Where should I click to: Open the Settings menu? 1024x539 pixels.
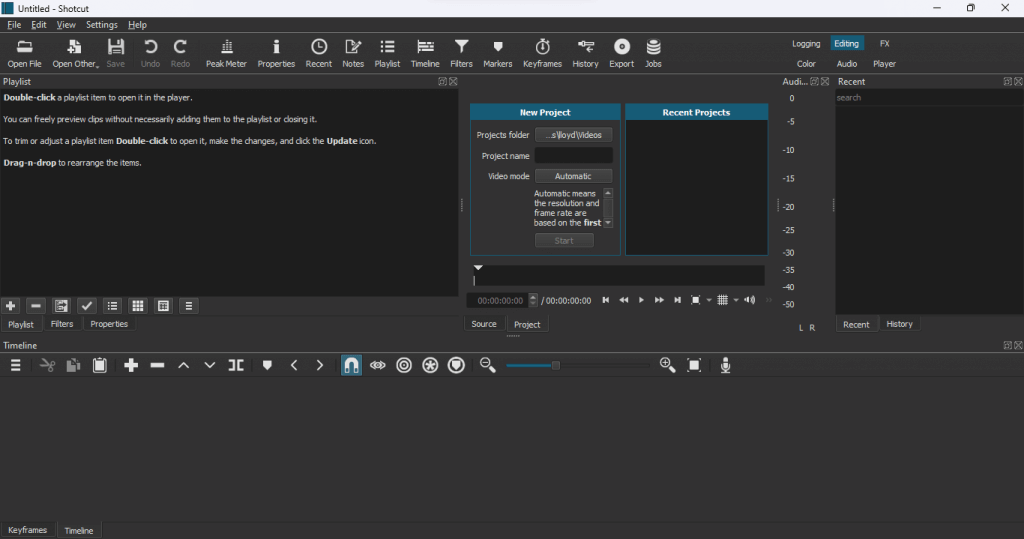101,24
